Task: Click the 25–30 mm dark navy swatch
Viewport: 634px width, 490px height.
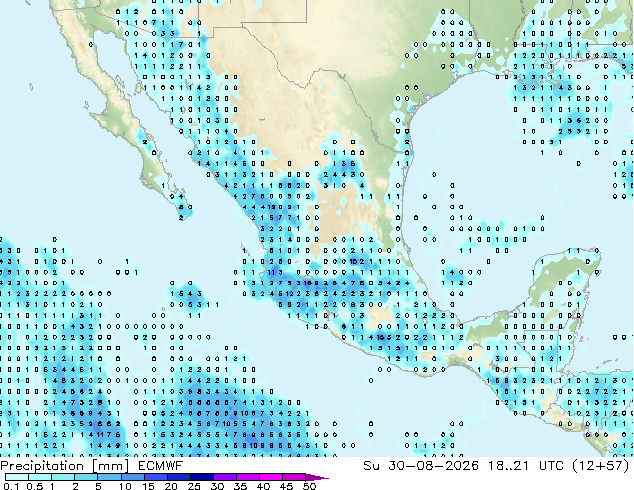Action: (x=202, y=477)
